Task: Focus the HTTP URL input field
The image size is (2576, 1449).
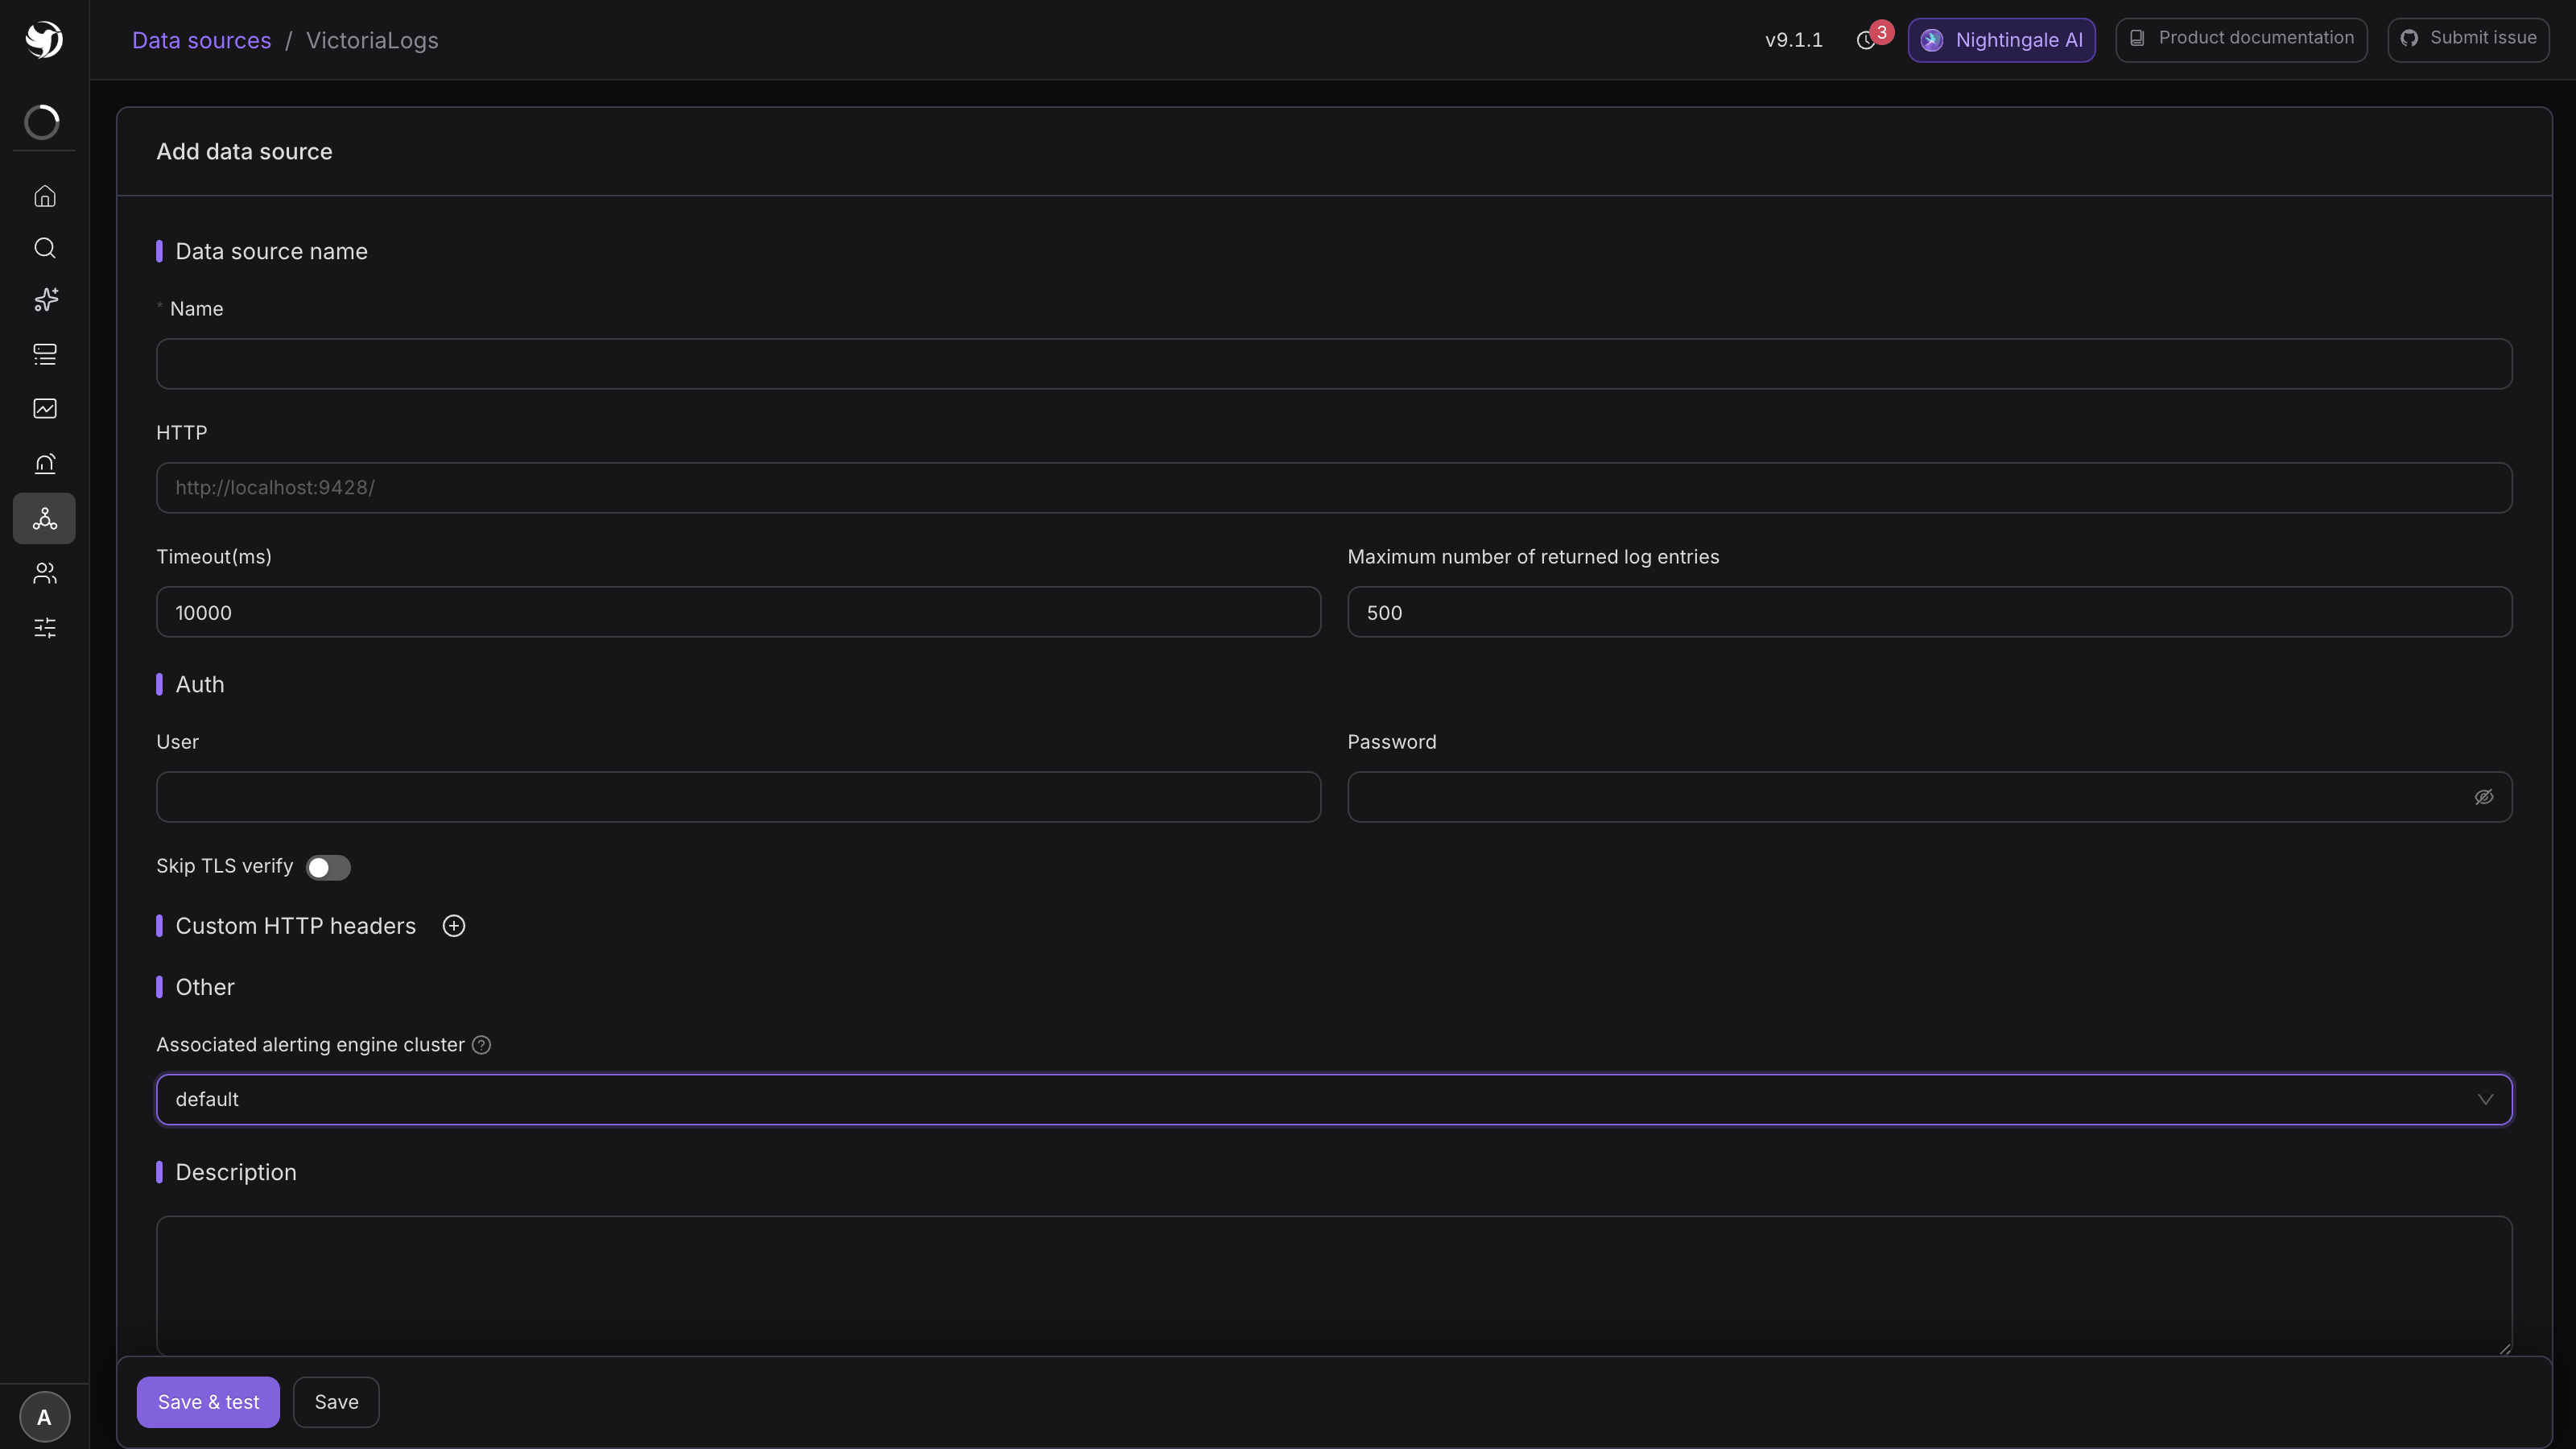Action: click(x=1334, y=488)
